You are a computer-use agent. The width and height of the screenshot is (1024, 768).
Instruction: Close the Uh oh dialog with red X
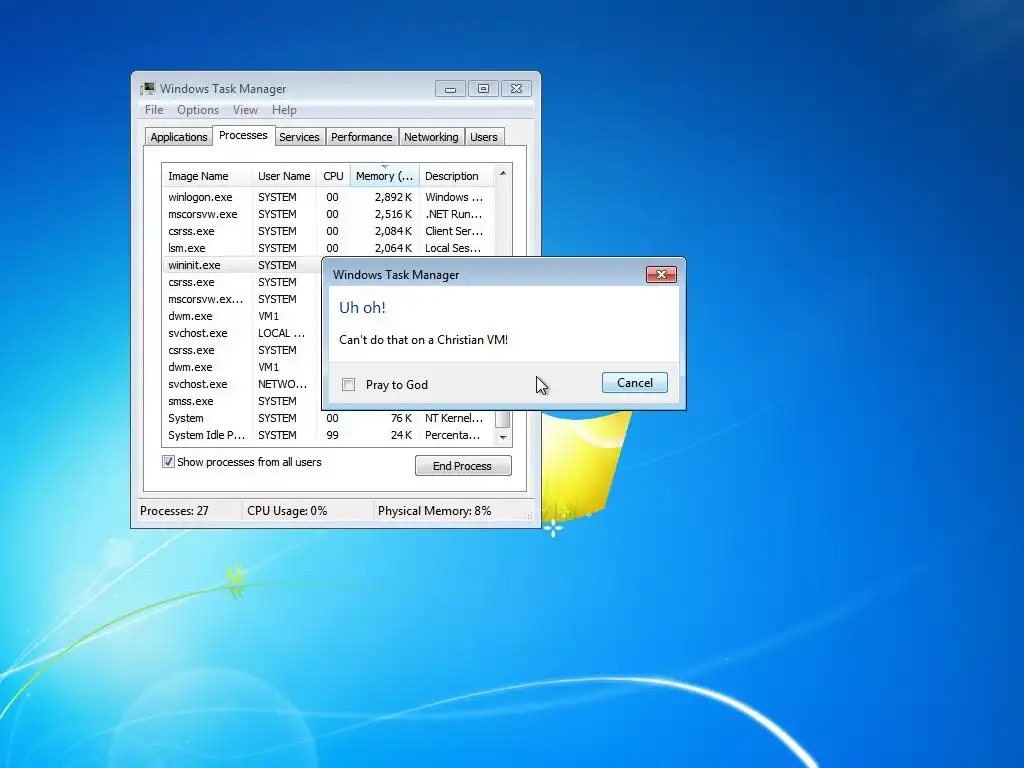click(x=661, y=274)
